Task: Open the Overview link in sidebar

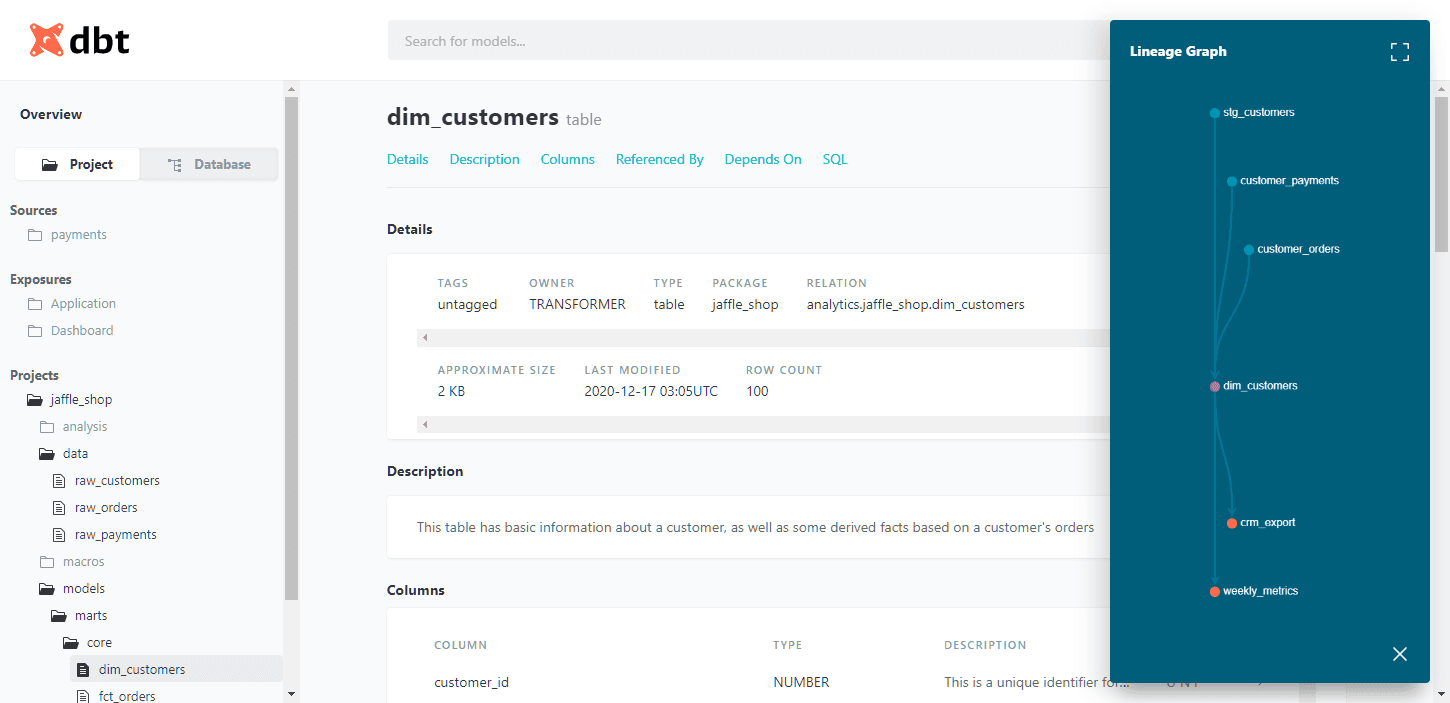Action: pos(51,115)
